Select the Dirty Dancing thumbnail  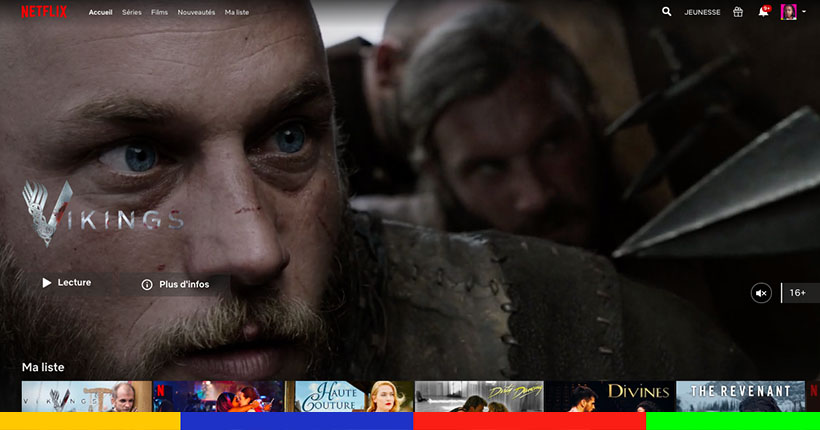pos(480,396)
